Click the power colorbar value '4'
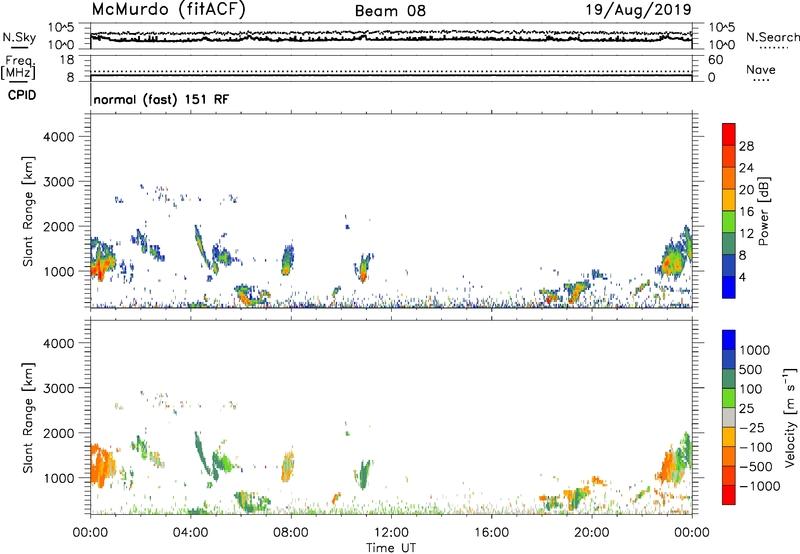The height and width of the screenshot is (554, 800). (x=743, y=277)
